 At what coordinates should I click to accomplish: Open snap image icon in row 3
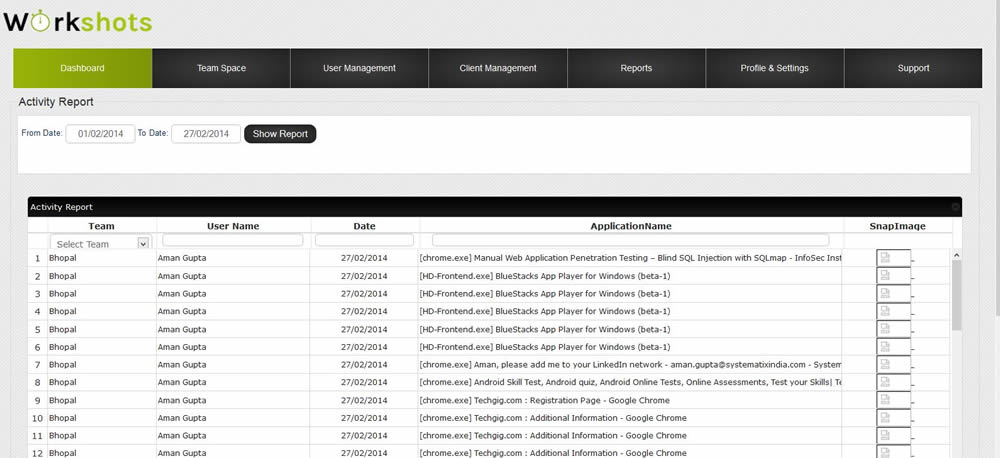[884, 293]
